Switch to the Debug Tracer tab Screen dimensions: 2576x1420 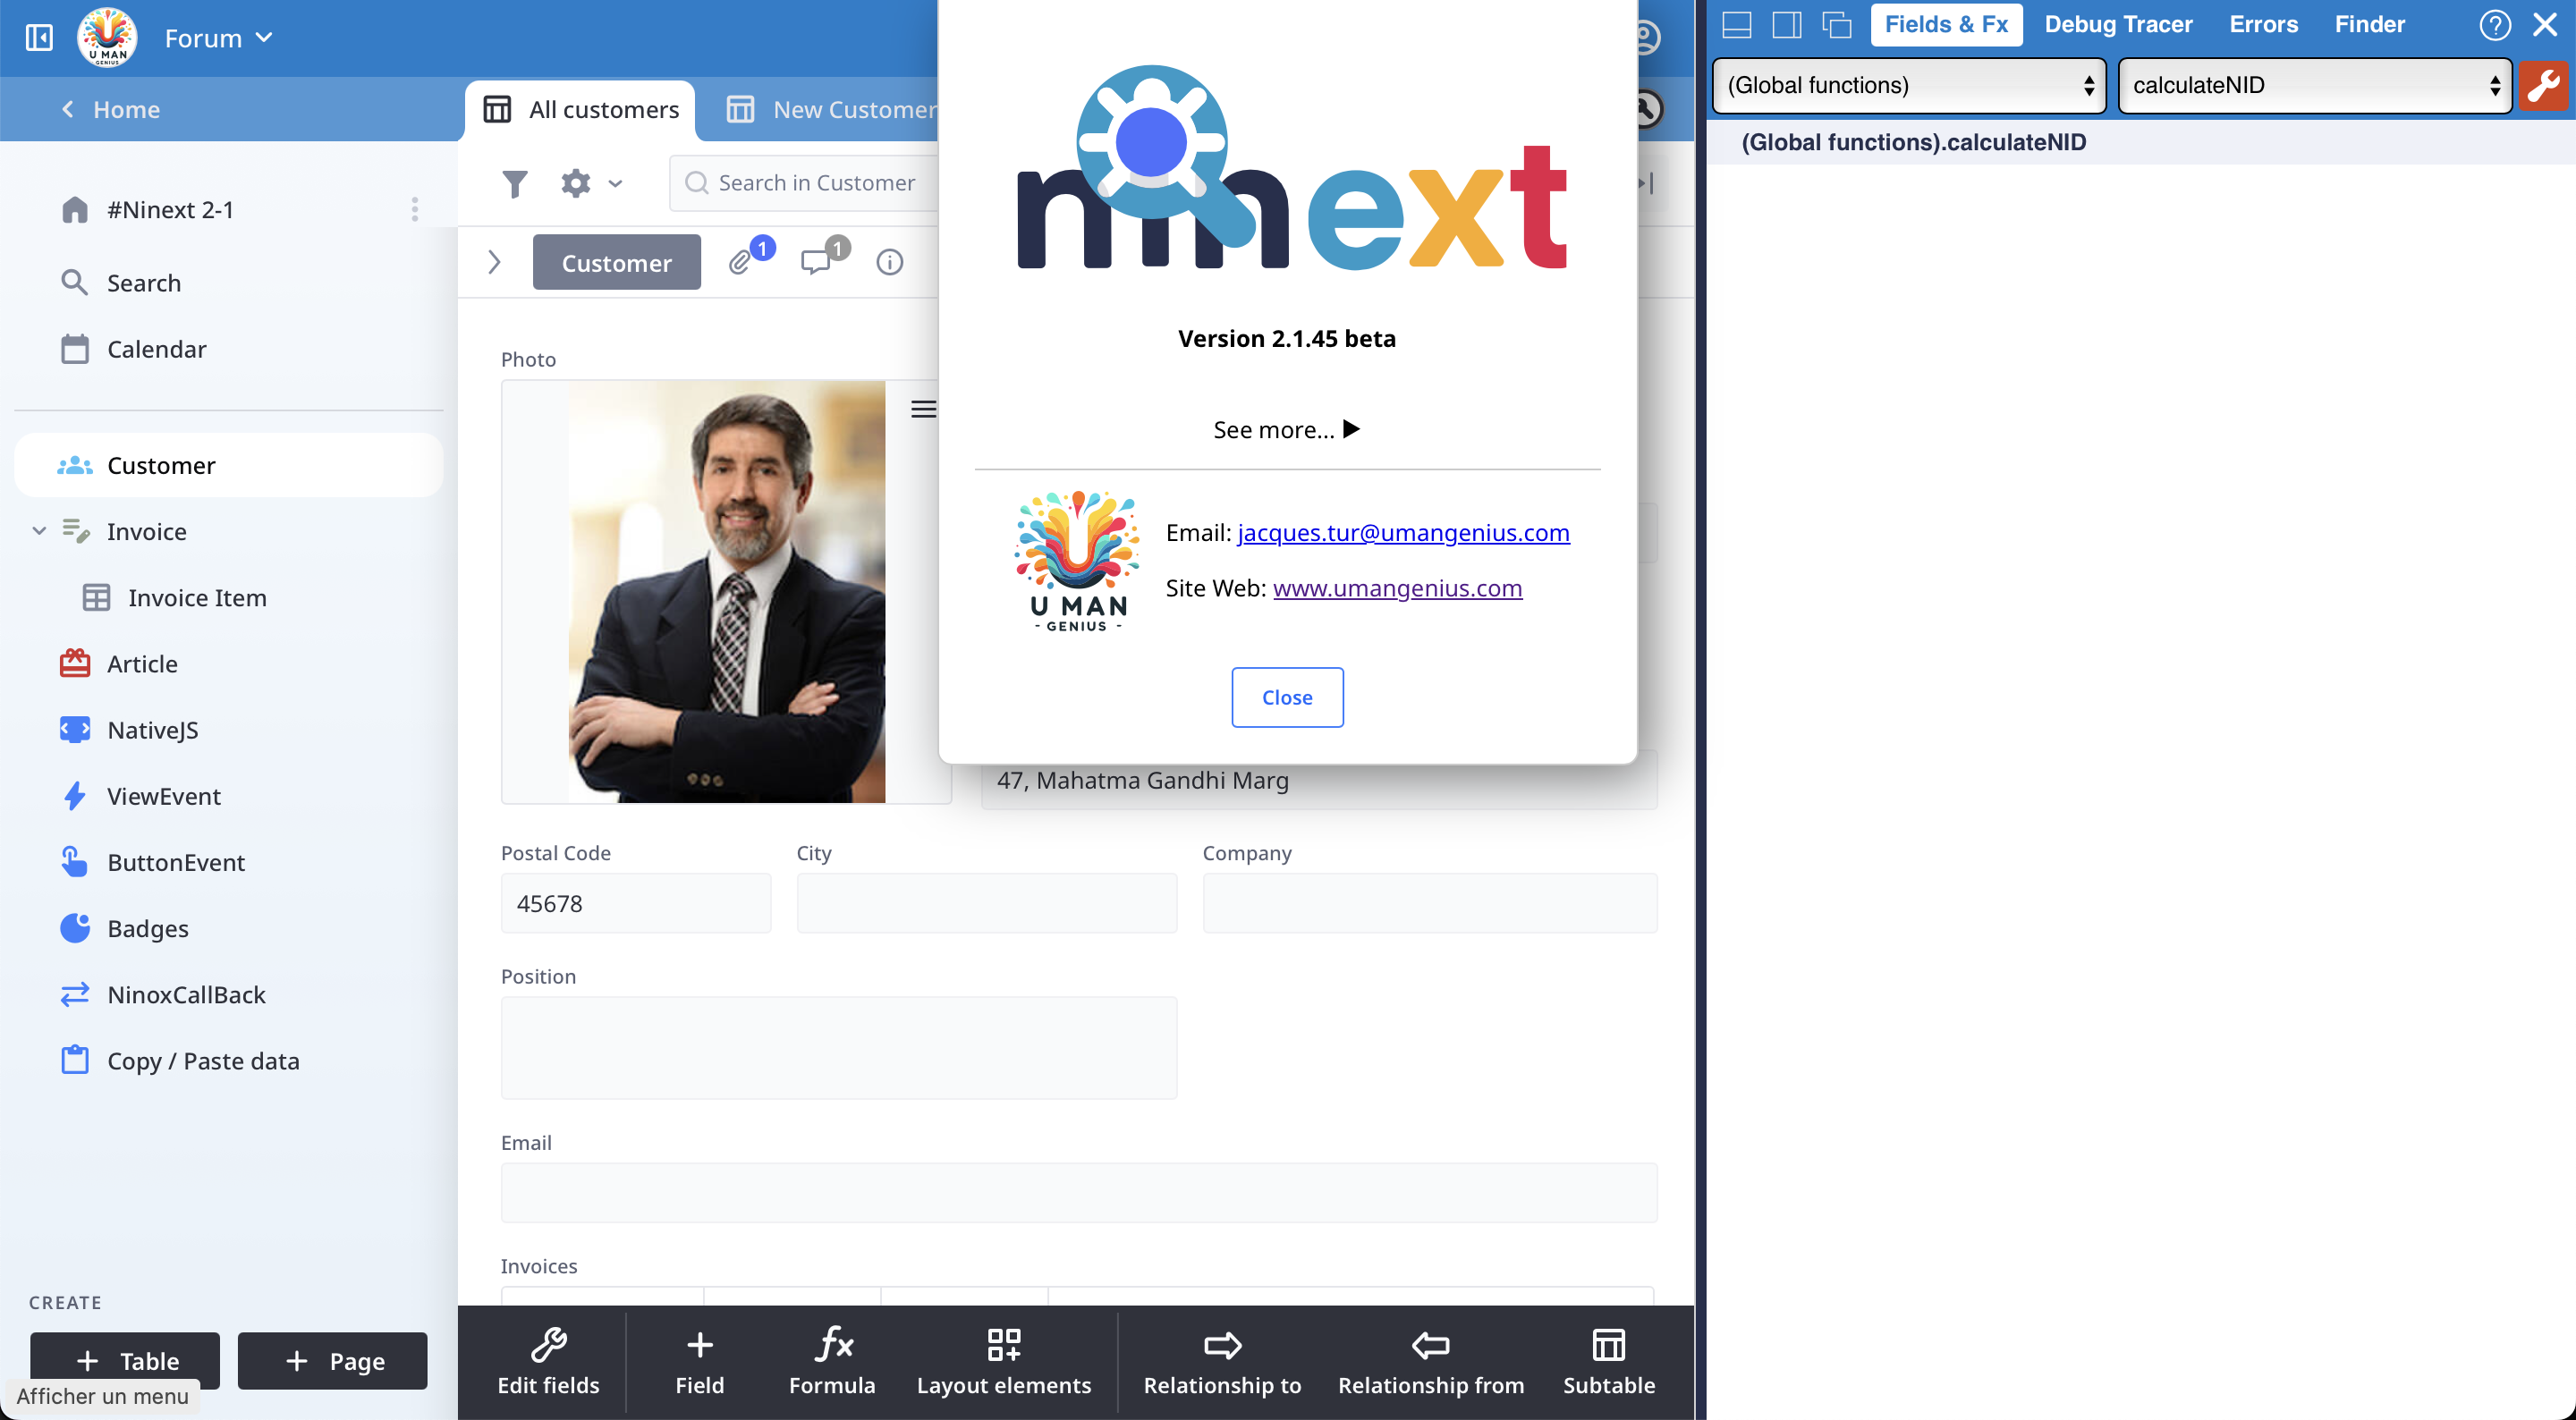coord(2118,24)
